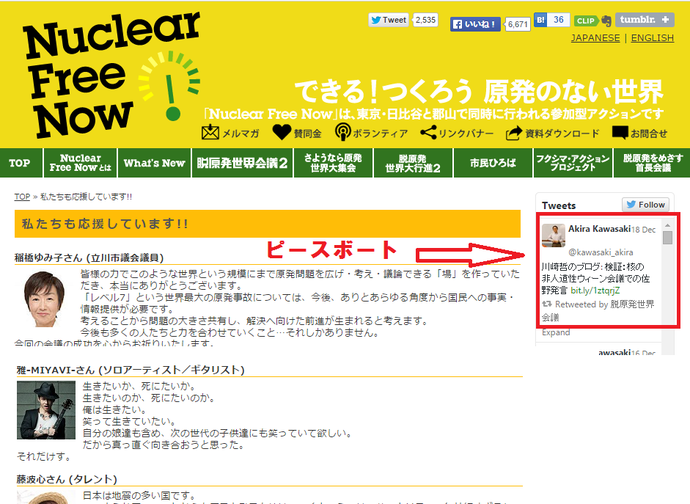Switch language to JAPANESE
Image resolution: width=690 pixels, height=504 pixels.
pyautogui.click(x=595, y=38)
